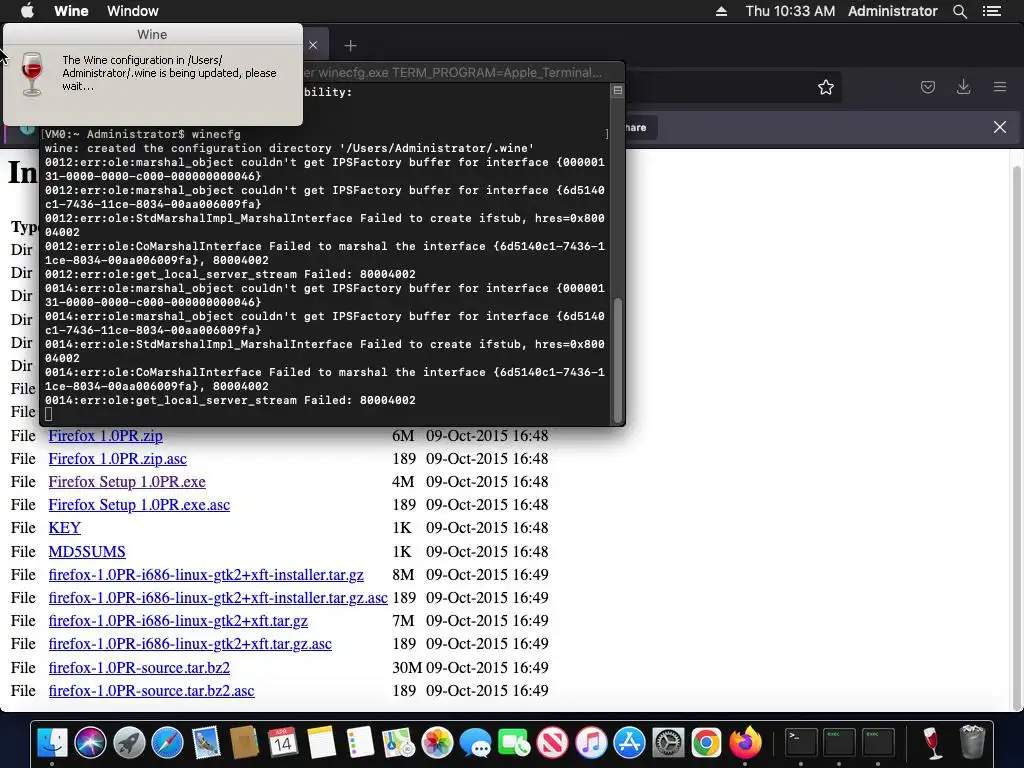Viewport: 1024px width, 768px height.
Task: Click the eject icon in menu bar
Action: click(721, 11)
